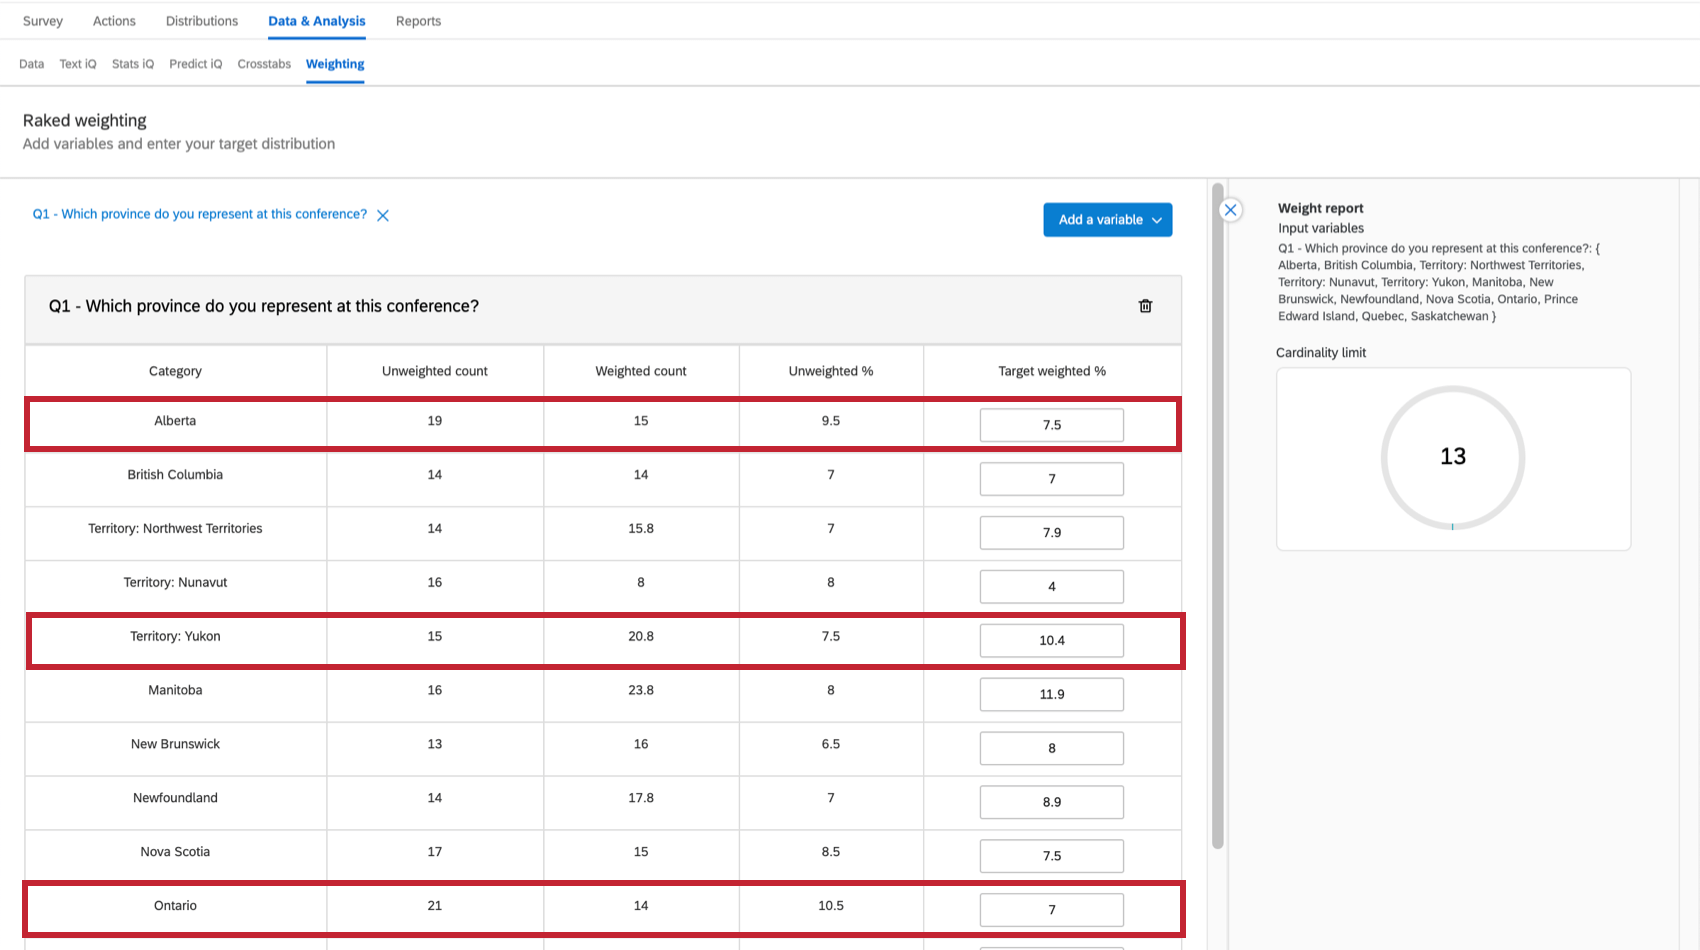Click the Predict iQ tab

pyautogui.click(x=195, y=63)
